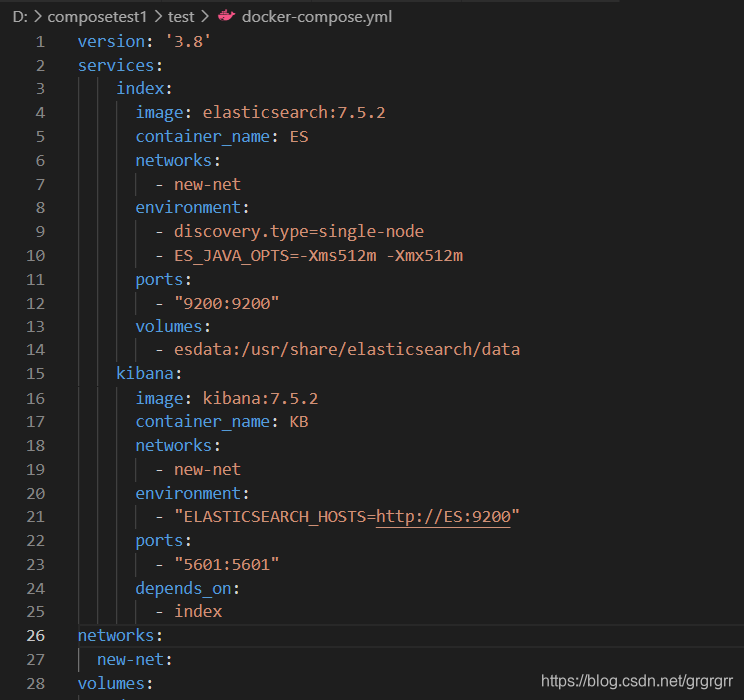Select the composetest1 breadcrumb folder
Viewport: 744px width, 700px height.
[x=97, y=17]
